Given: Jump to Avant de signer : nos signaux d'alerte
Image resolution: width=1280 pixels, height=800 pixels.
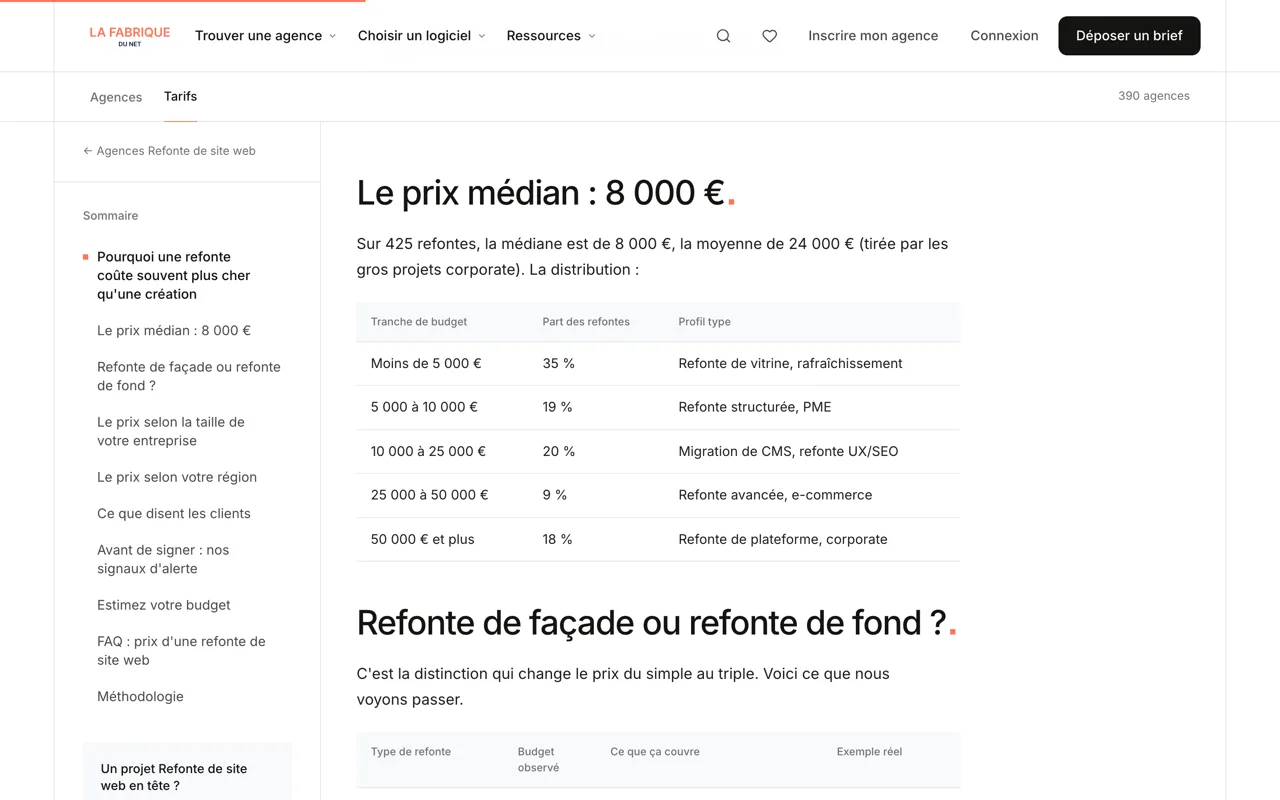Looking at the screenshot, I should point(163,559).
